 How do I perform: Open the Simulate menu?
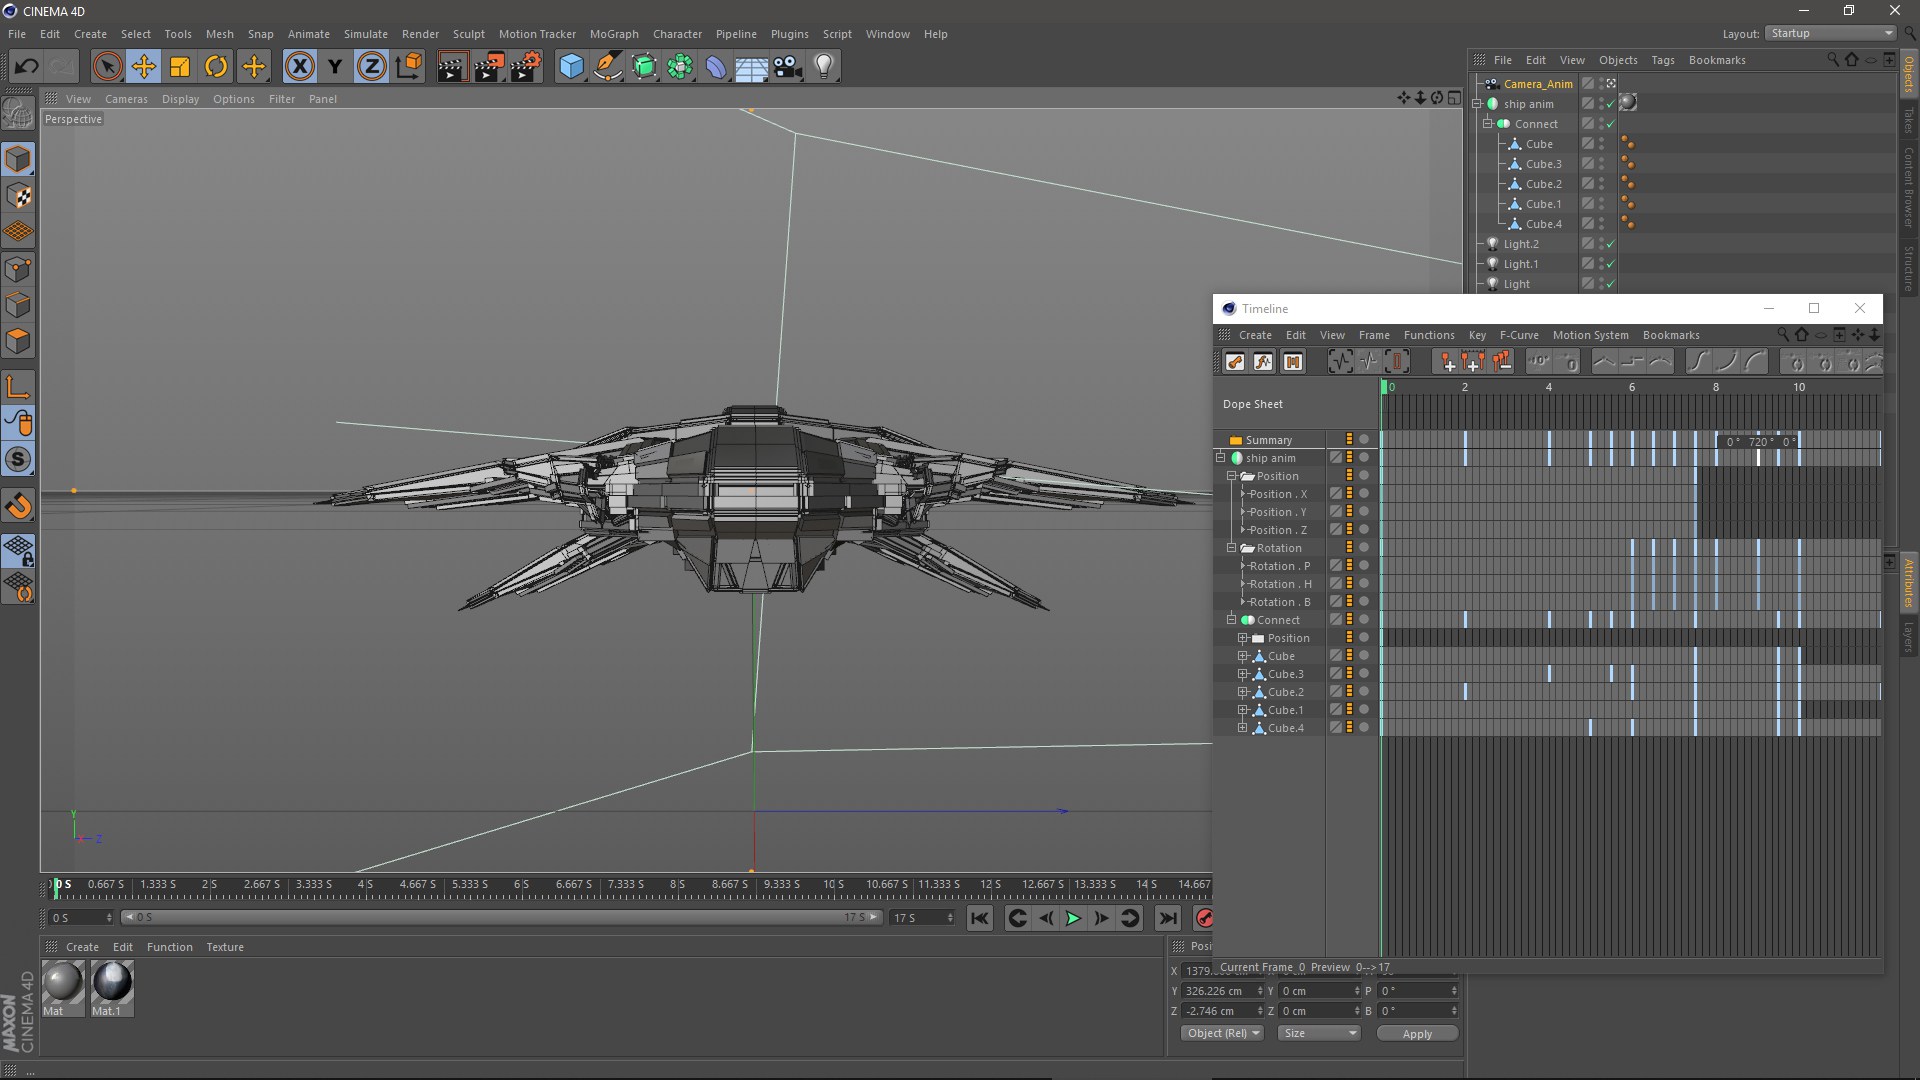pyautogui.click(x=365, y=33)
